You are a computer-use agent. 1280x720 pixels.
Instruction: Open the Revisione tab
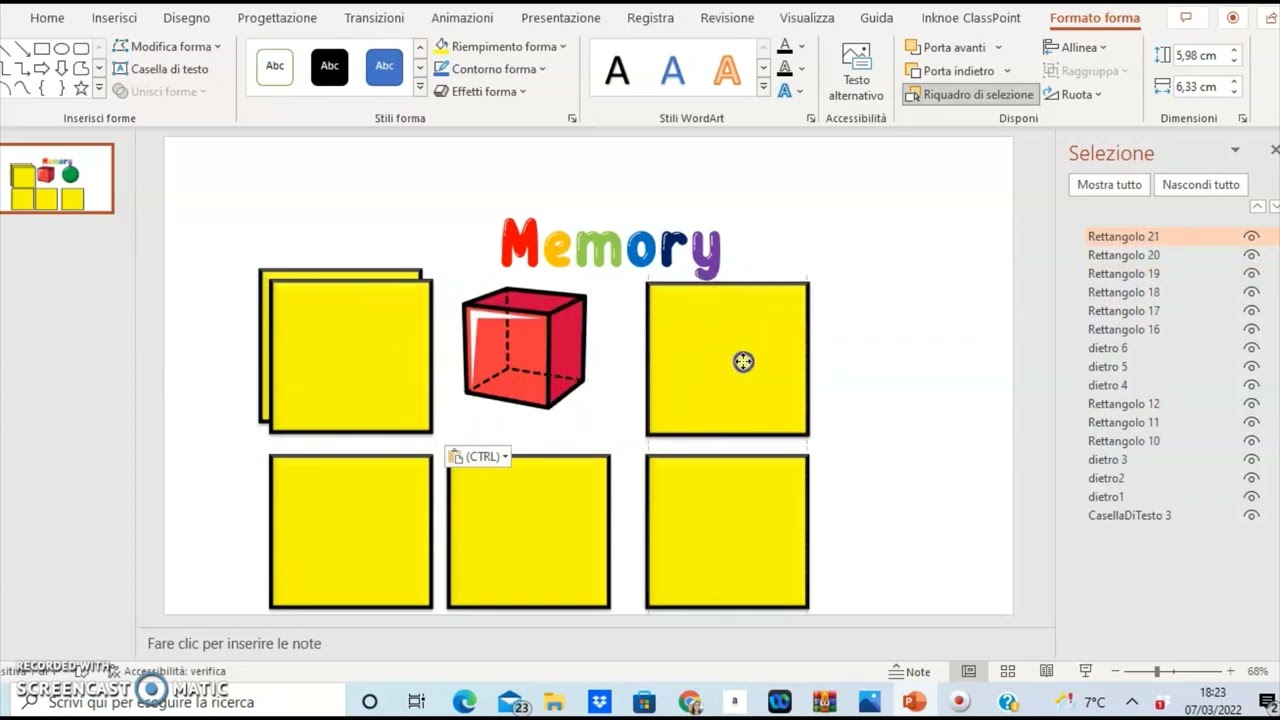click(727, 18)
